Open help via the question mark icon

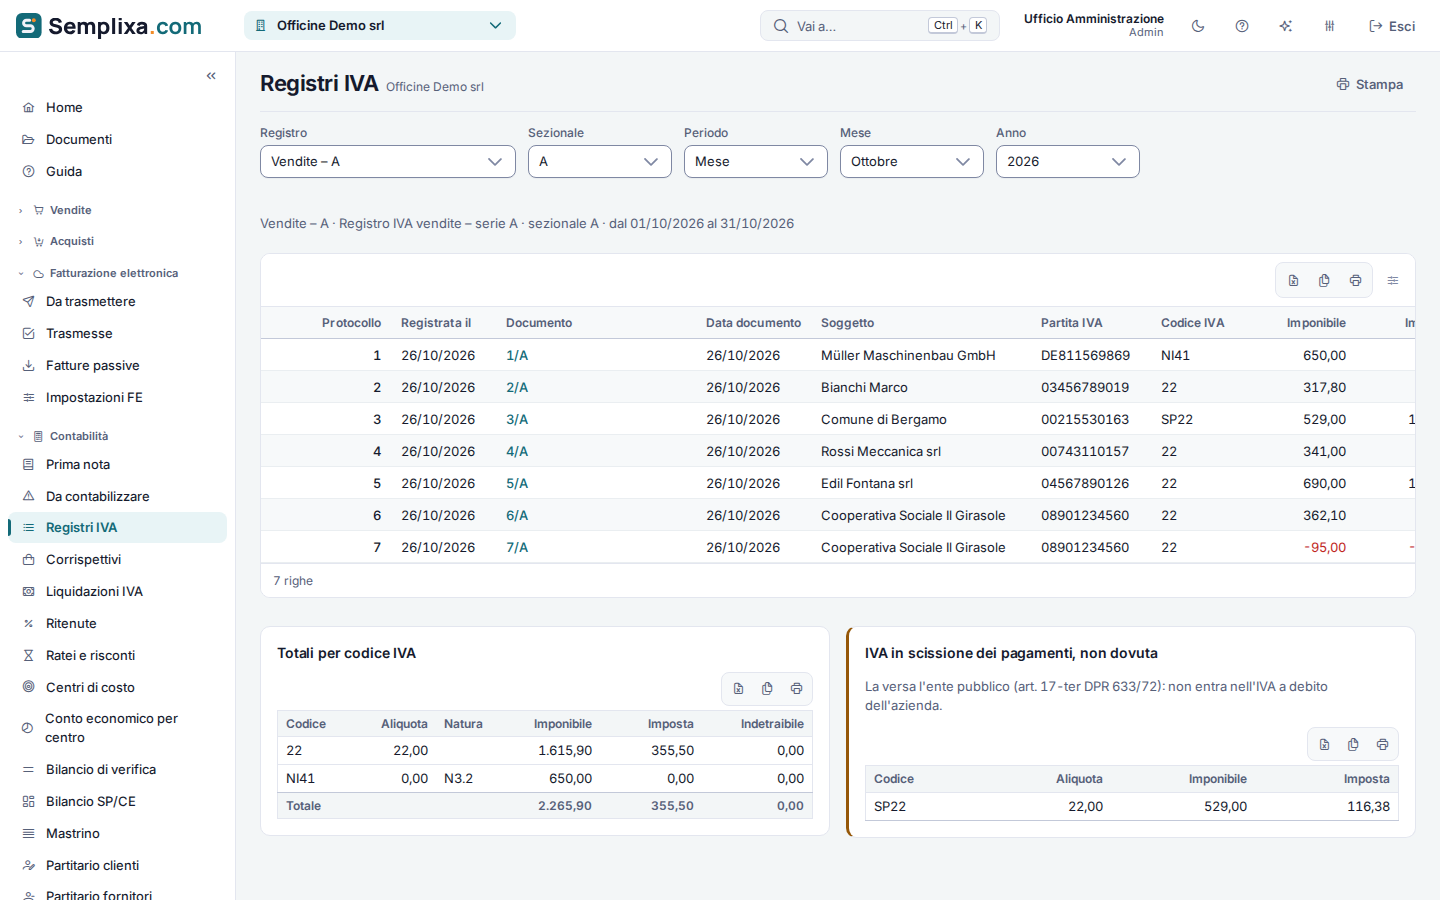[1242, 26]
